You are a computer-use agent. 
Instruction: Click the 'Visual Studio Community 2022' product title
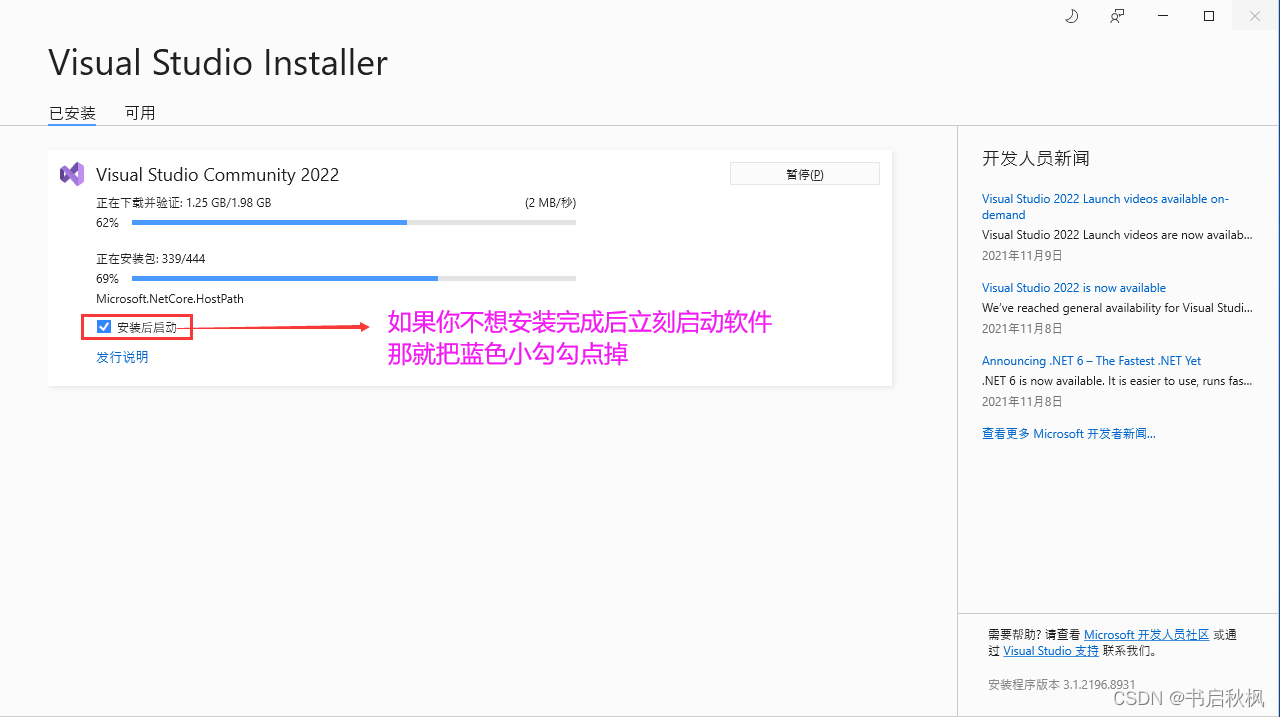pyautogui.click(x=218, y=175)
